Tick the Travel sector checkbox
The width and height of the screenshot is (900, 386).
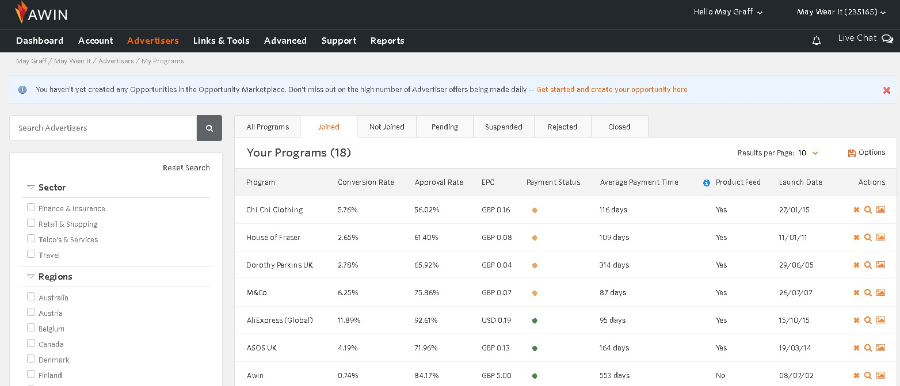pyautogui.click(x=31, y=254)
